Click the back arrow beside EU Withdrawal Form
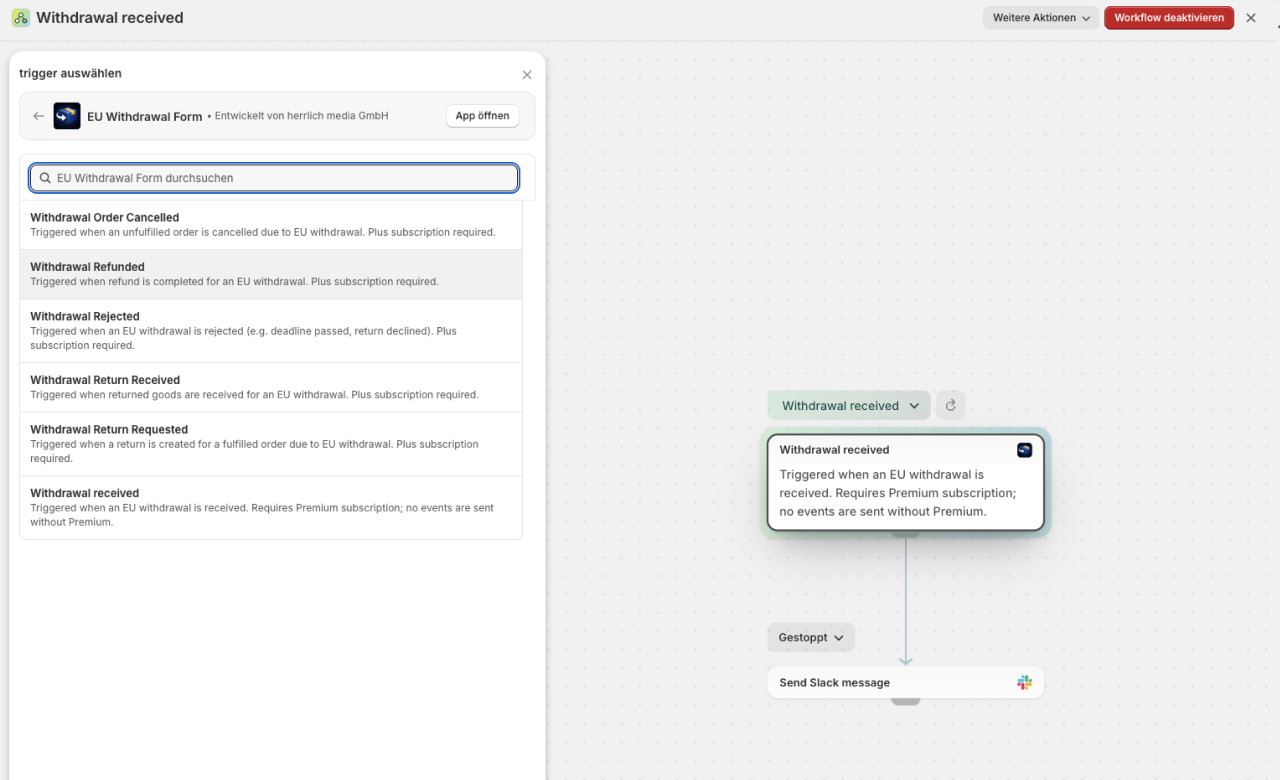Viewport: 1280px width, 780px height. click(x=39, y=116)
